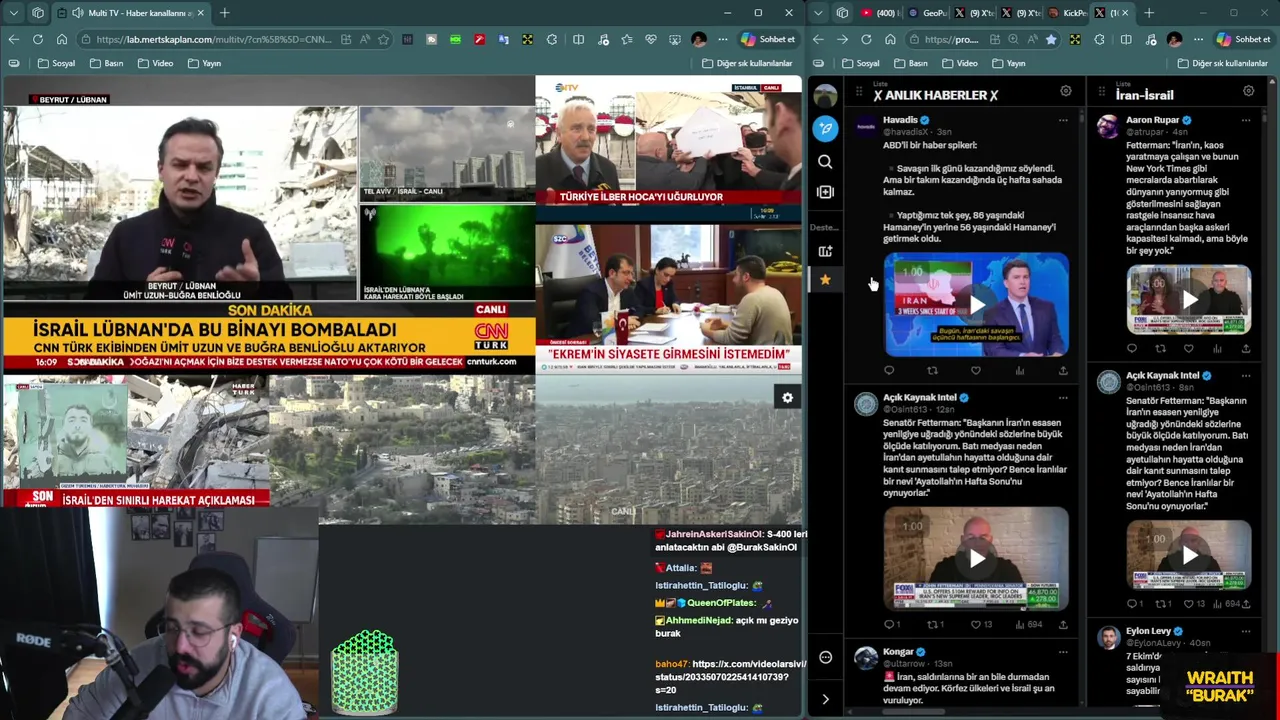Open the Yayın bookmarks folder in the right browser
The image size is (1280, 720).
point(1007,63)
